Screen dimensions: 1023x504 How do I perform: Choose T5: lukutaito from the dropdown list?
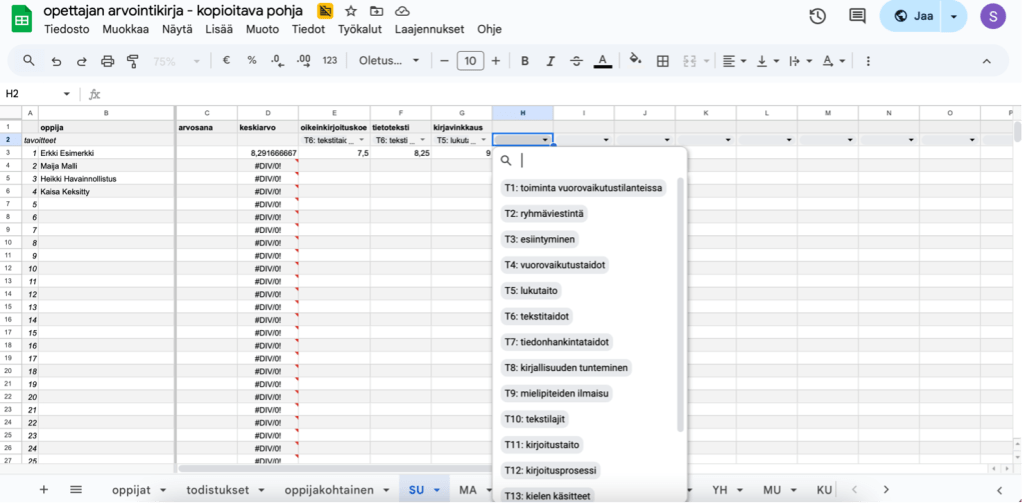(531, 291)
